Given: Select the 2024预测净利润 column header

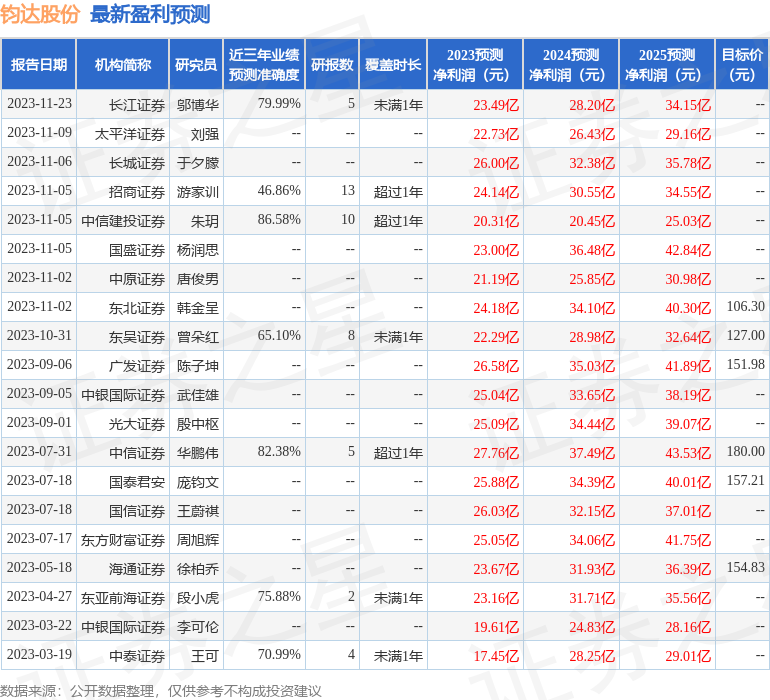Looking at the screenshot, I should (571, 64).
